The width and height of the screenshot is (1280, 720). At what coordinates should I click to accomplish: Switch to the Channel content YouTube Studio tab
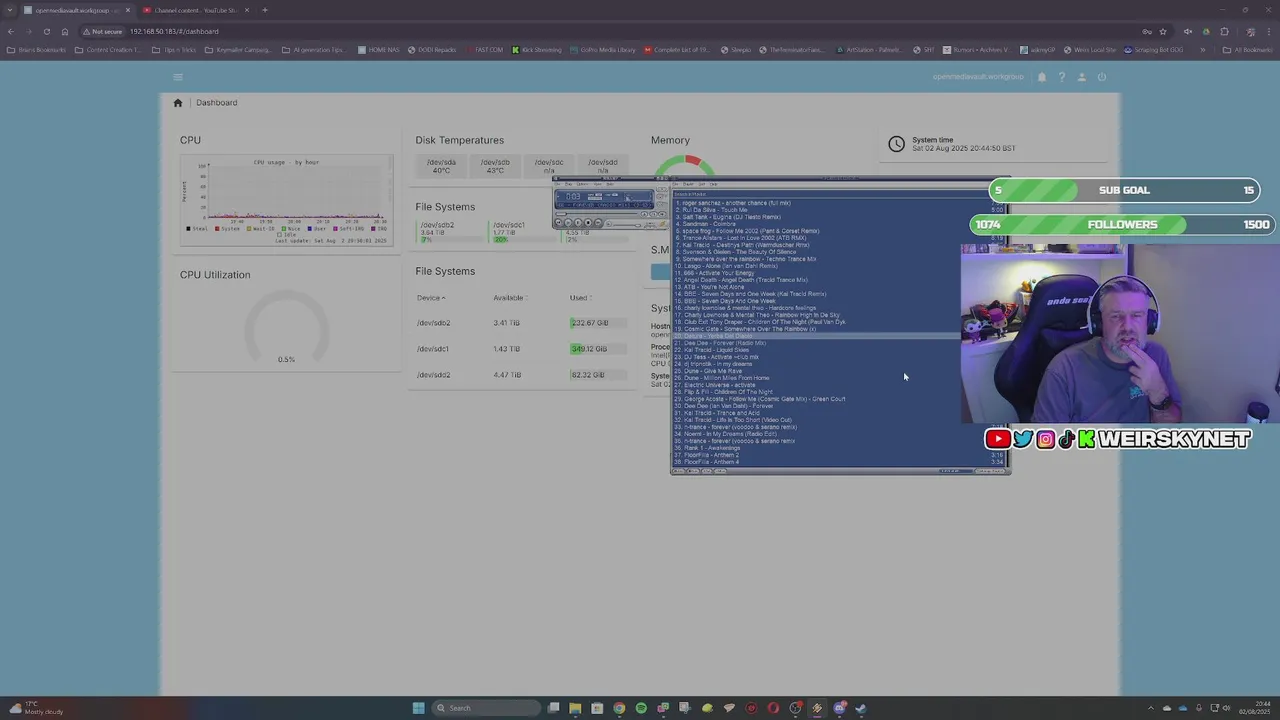[x=195, y=10]
